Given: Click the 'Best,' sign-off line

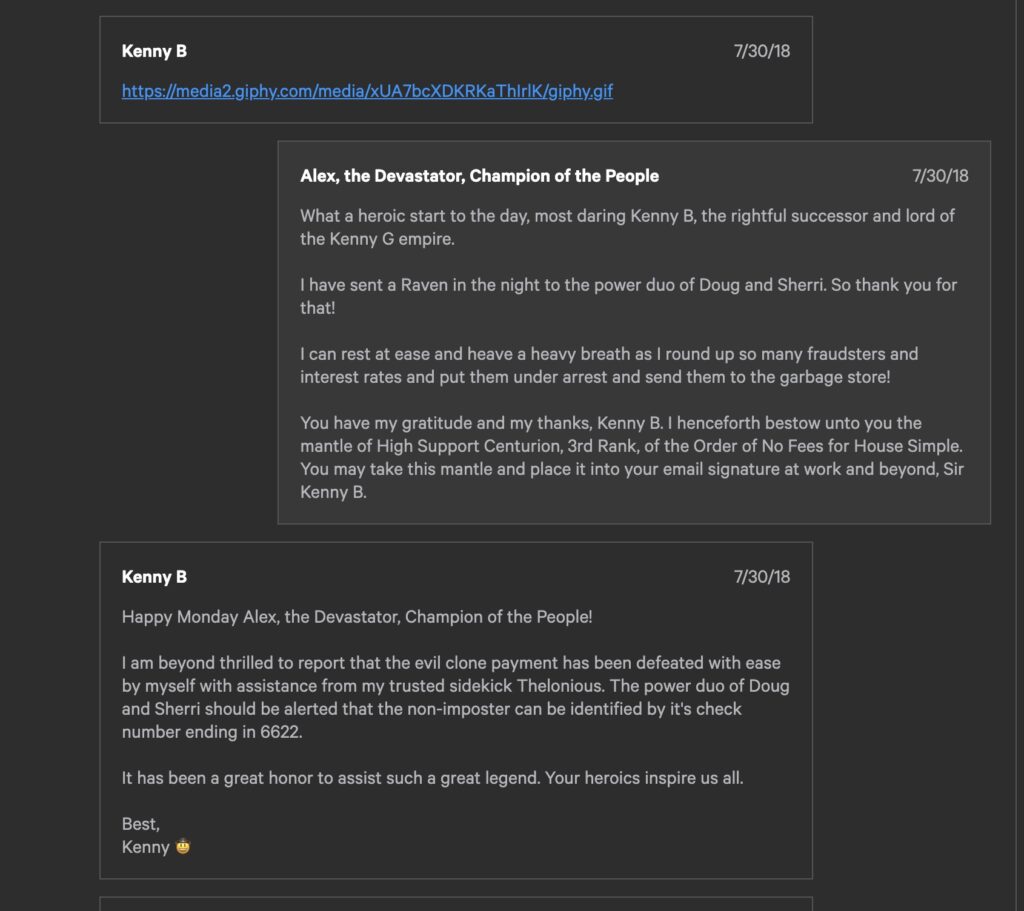Looking at the screenshot, I should pyautogui.click(x=140, y=824).
